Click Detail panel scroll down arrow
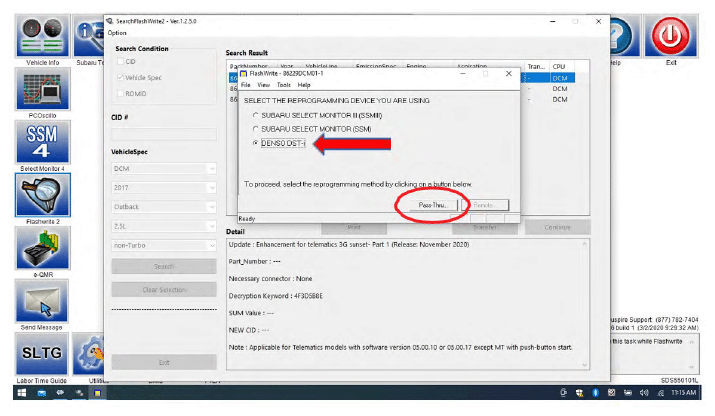Screen dimensions: 715x416 (585, 364)
